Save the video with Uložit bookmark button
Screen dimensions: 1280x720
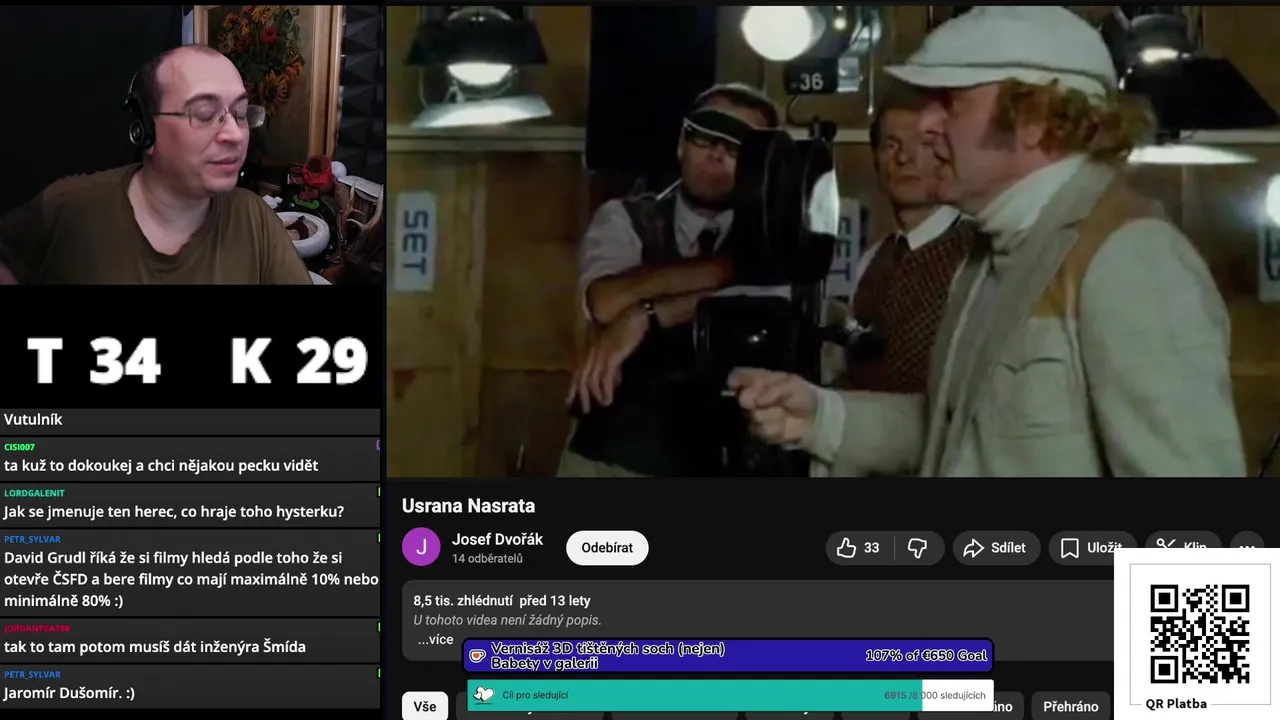coord(1091,548)
